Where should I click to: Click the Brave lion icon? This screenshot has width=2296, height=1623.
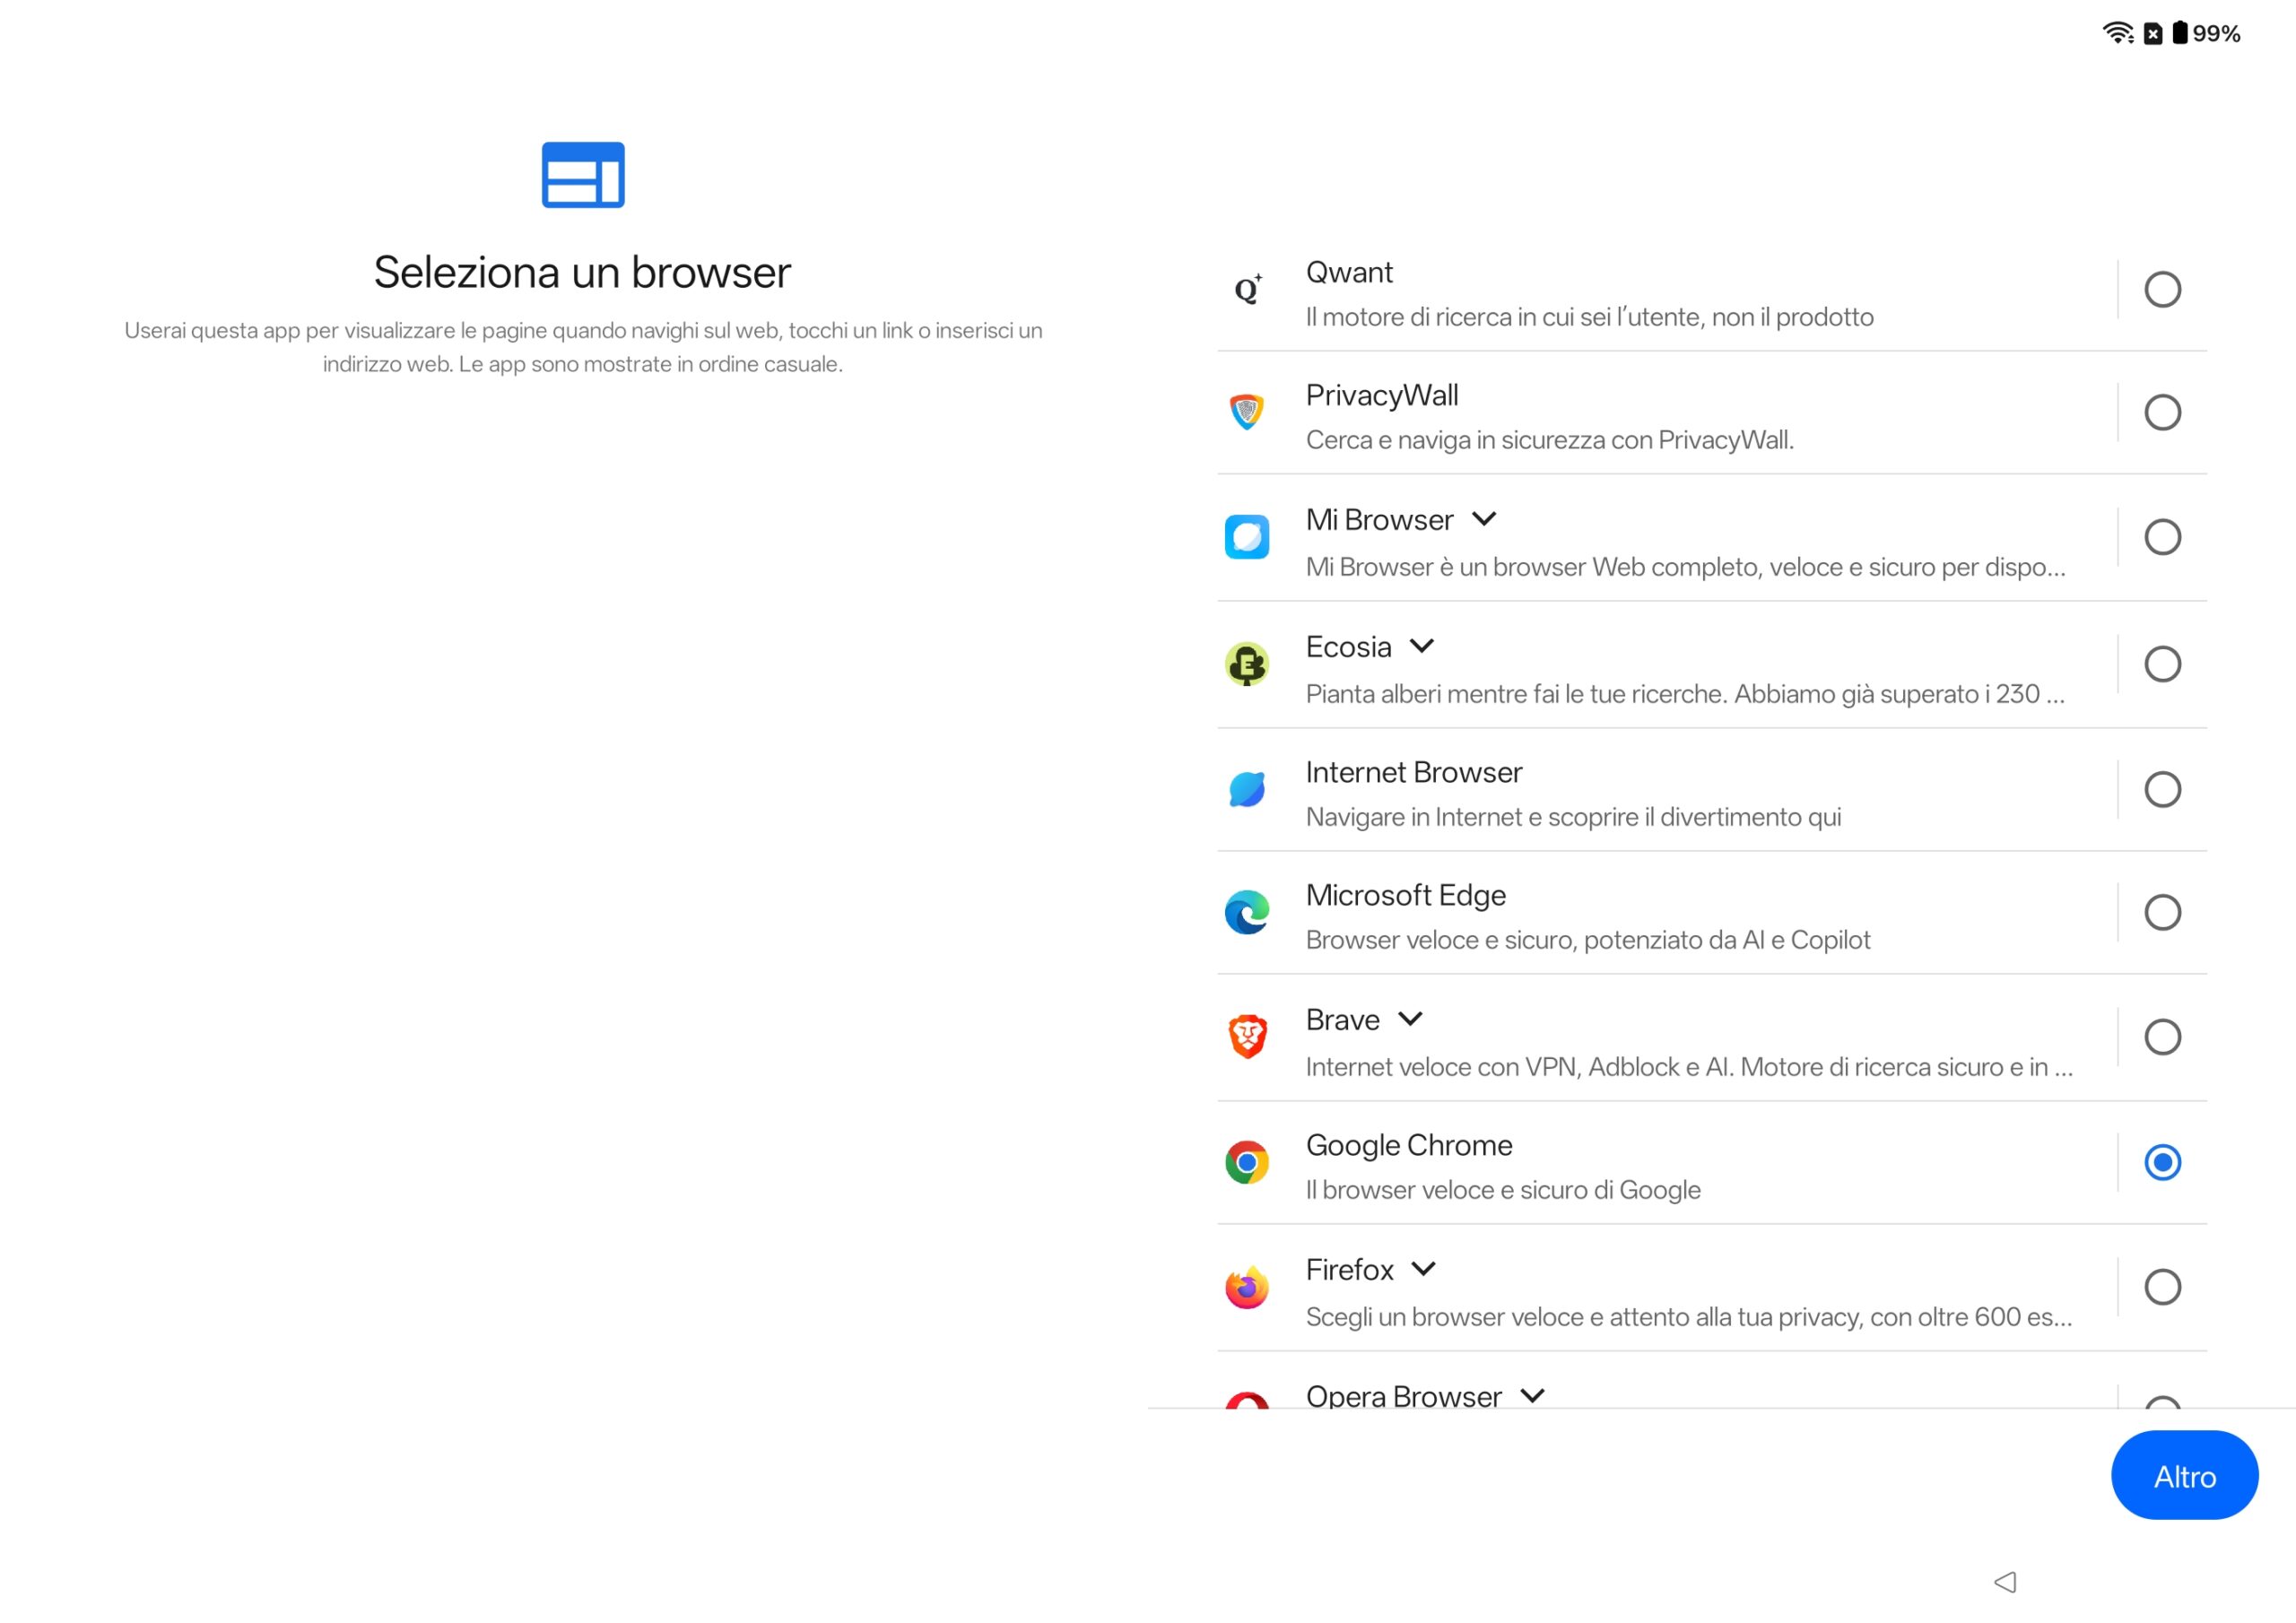(1247, 1037)
